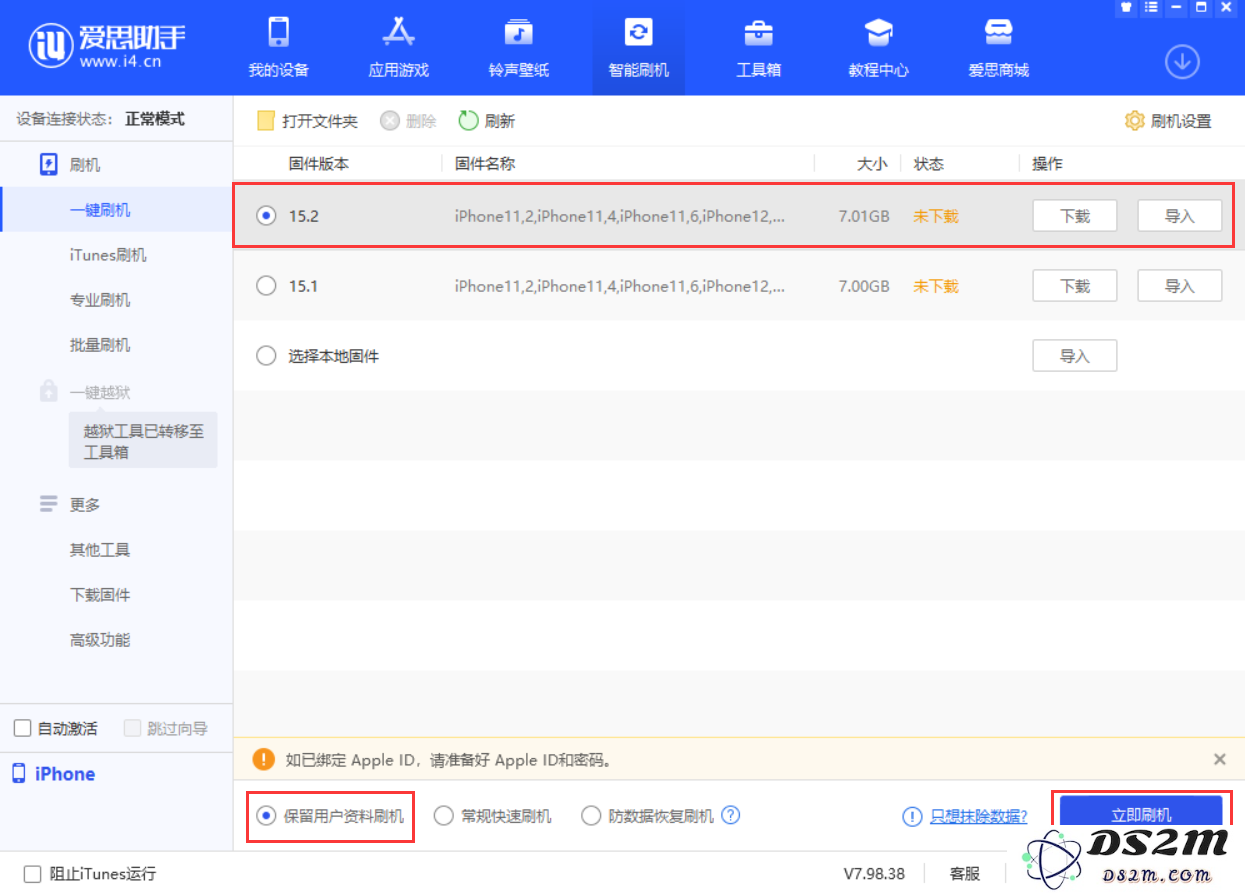
Task: Click 导入 for firmware 15.1
Action: coord(1180,286)
